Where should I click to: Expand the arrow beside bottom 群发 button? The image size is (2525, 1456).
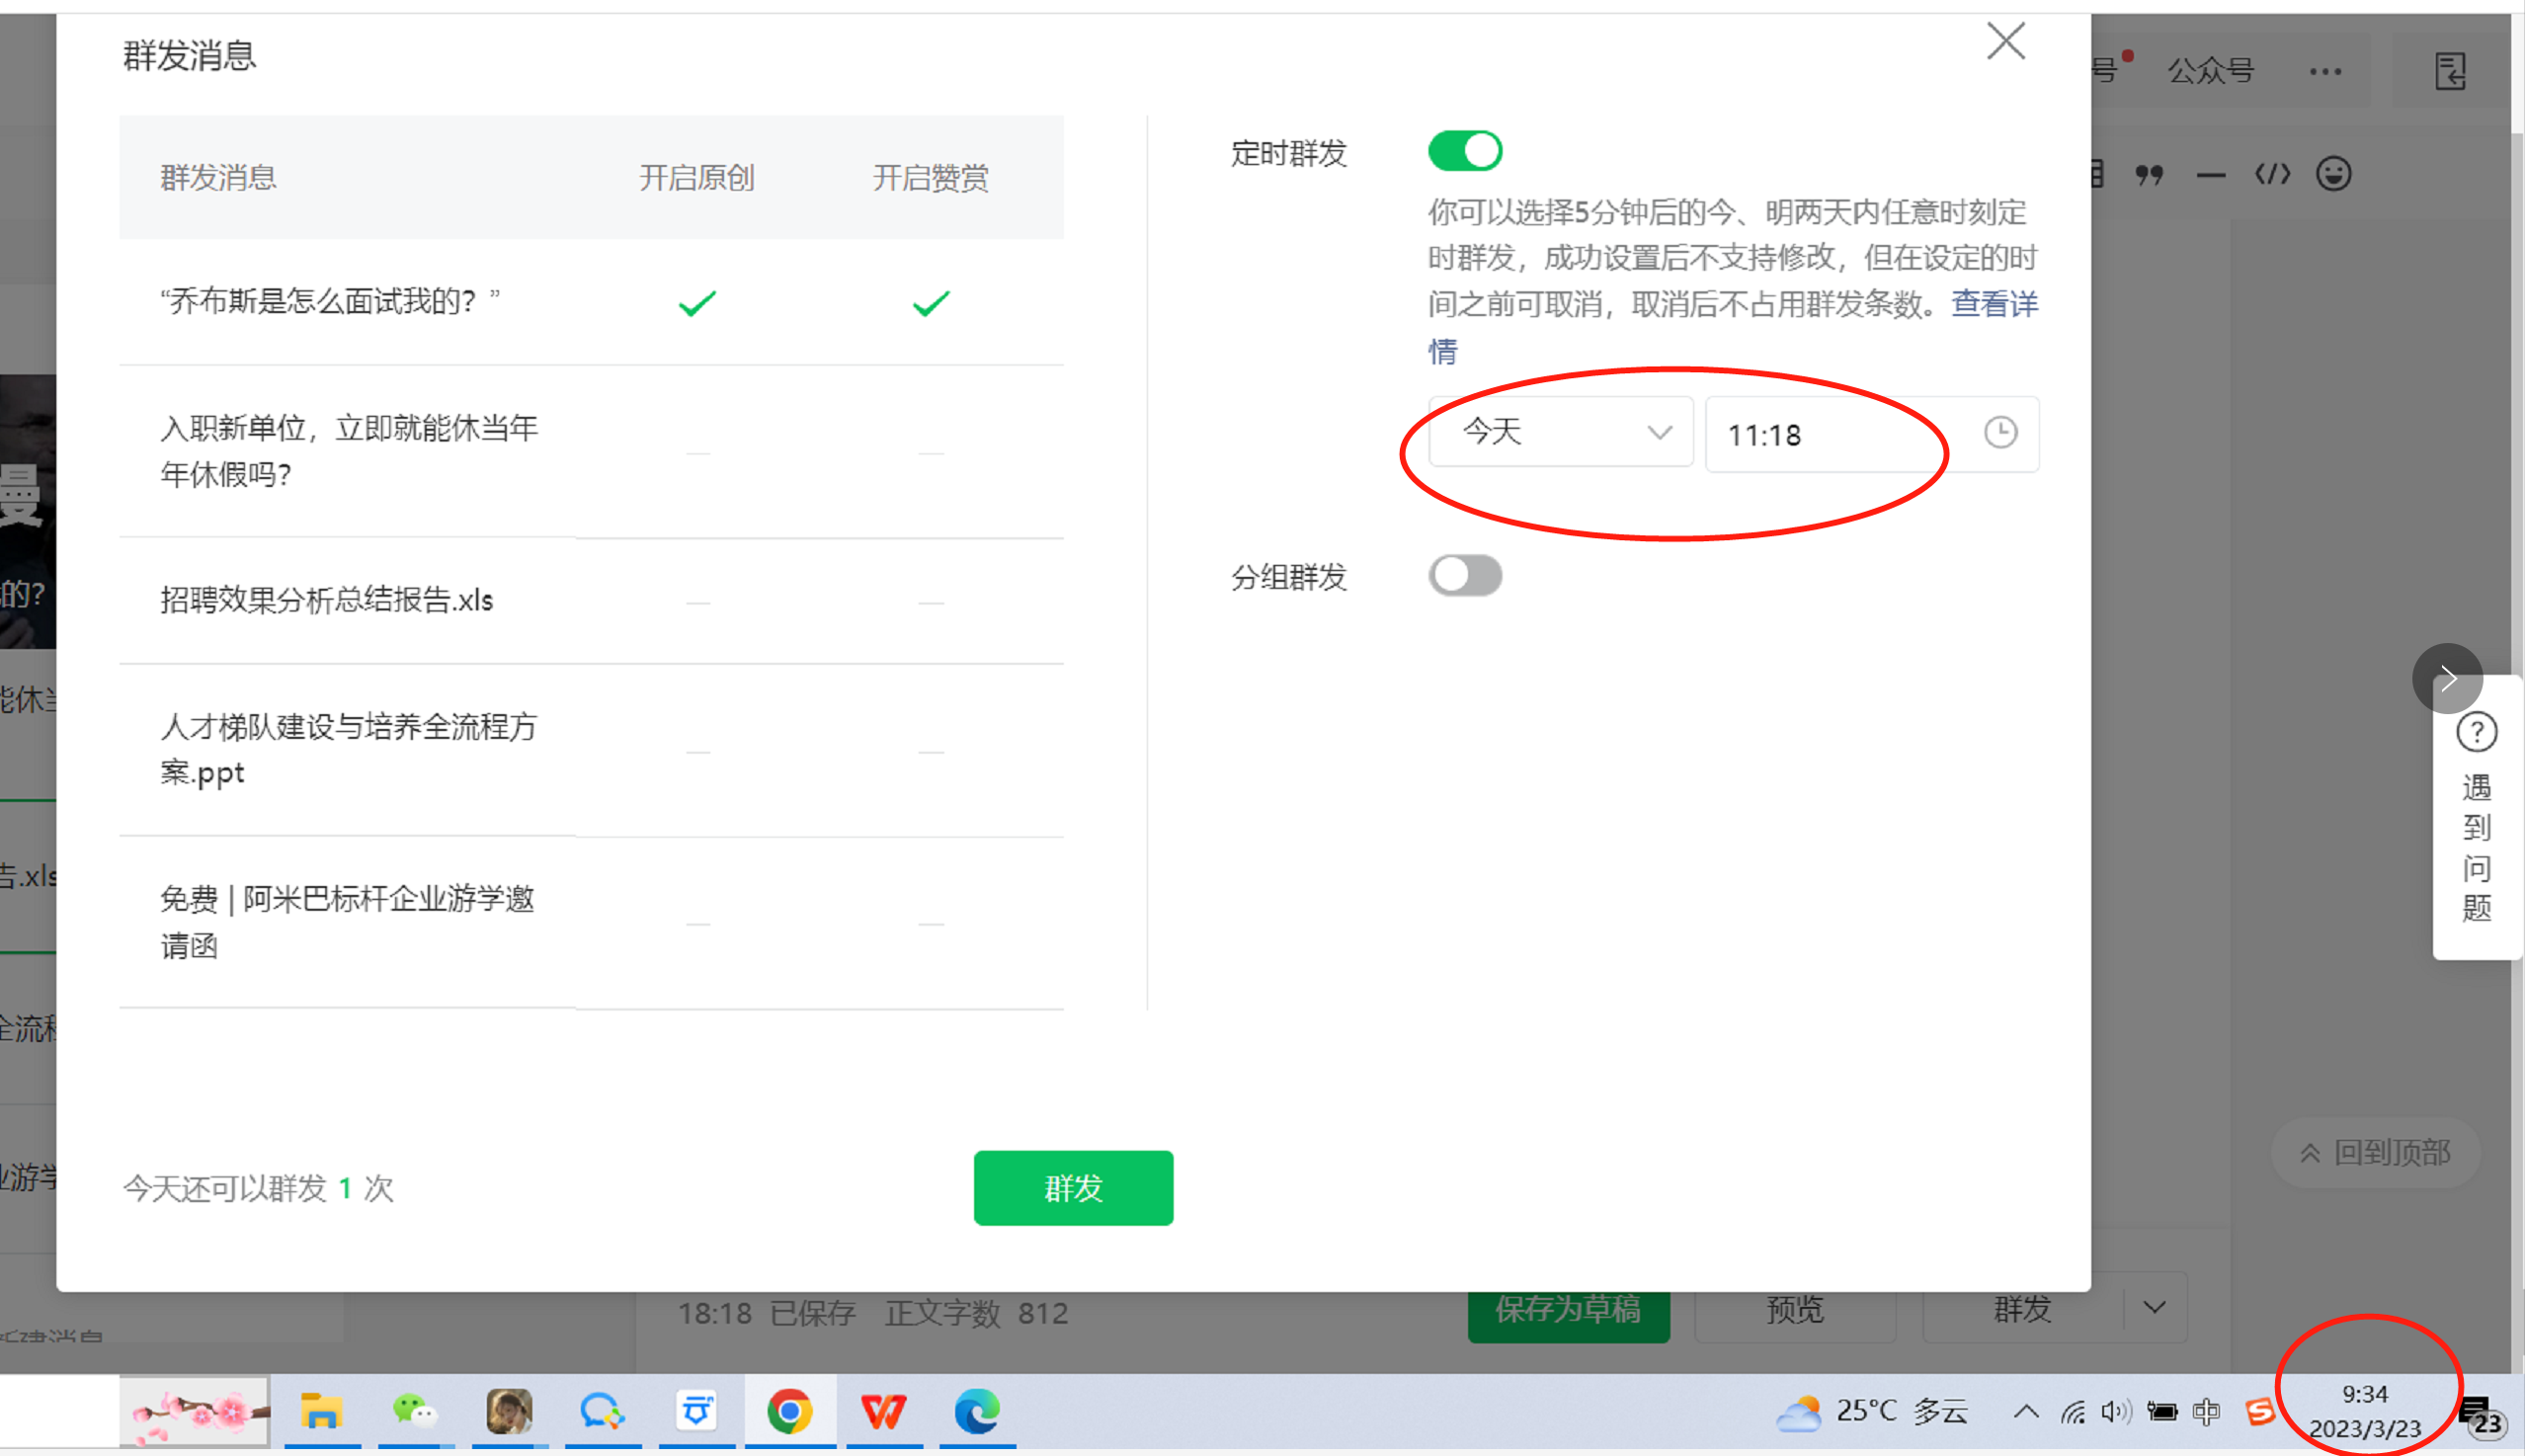2155,1308
